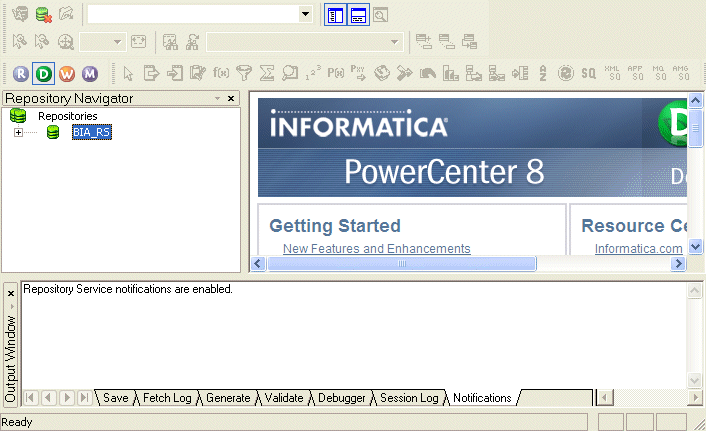Open the Repository Navigator panel menu arrow
706x431 pixels.
pyautogui.click(x=217, y=98)
